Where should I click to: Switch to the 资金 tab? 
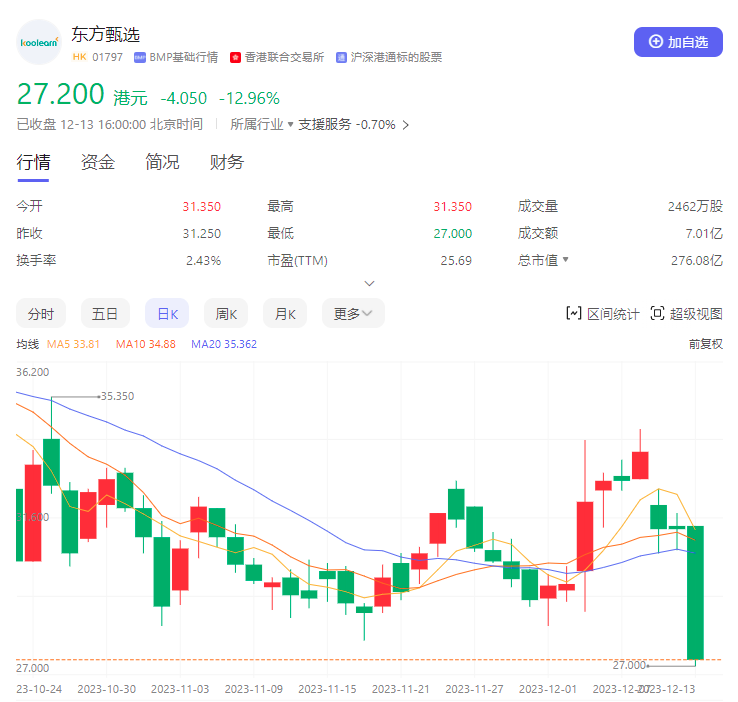(x=98, y=162)
